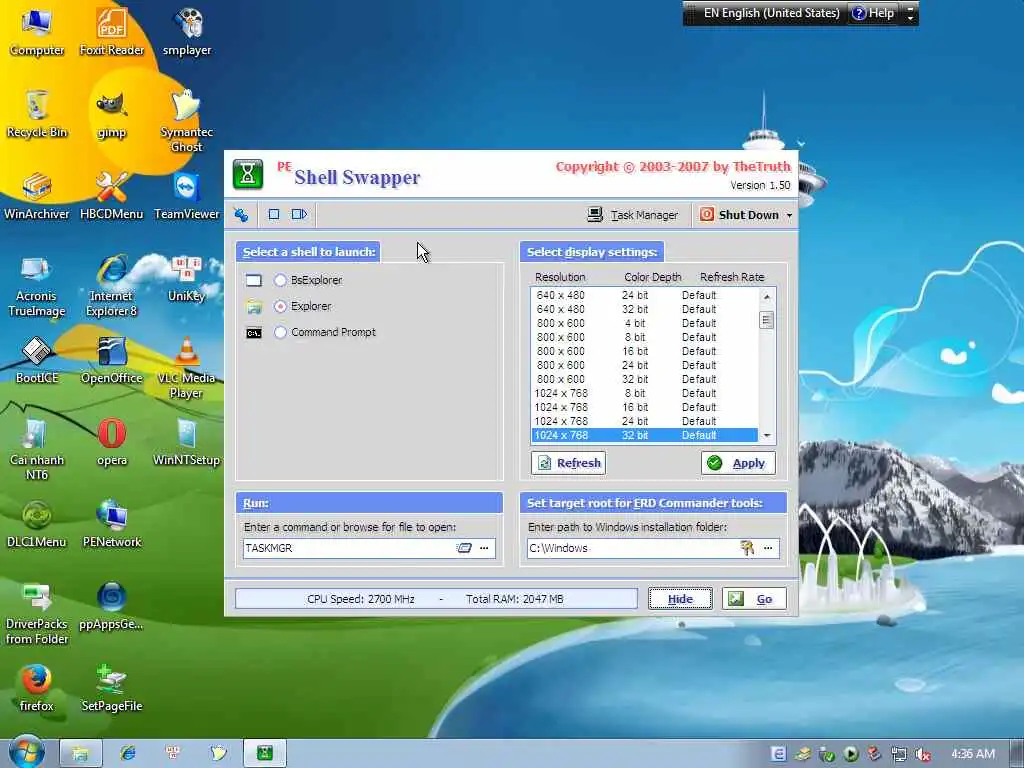Select the WinArchiver desktop icon

37,196
